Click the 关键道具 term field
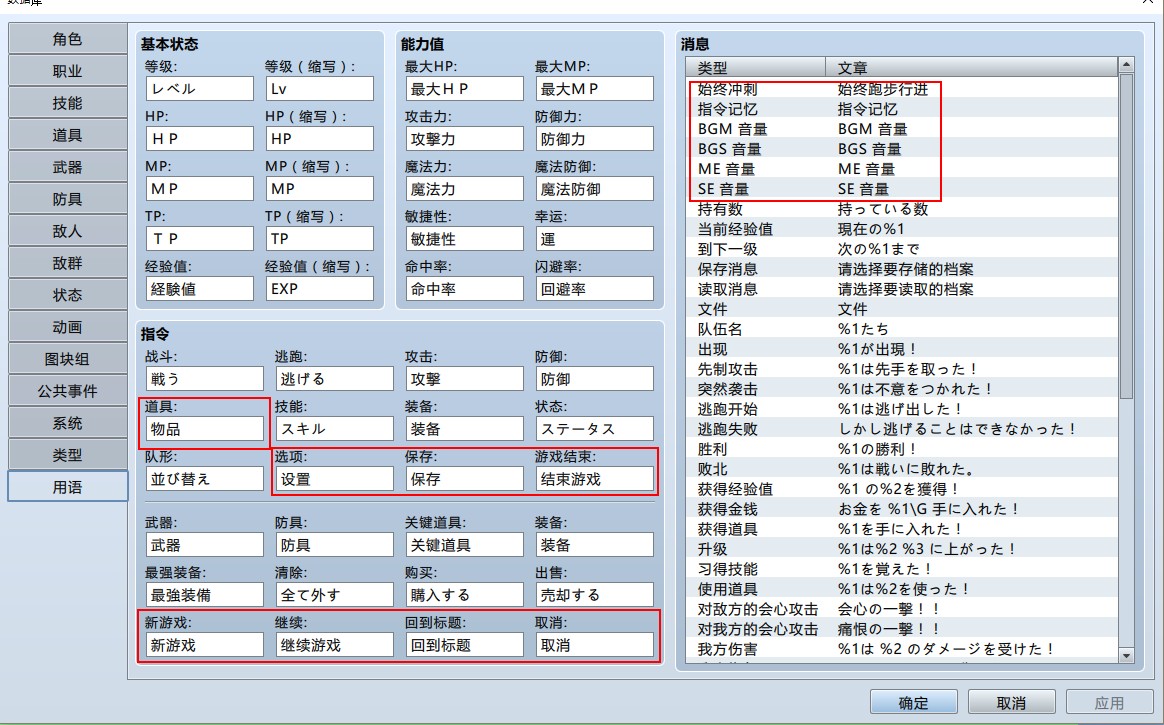 pos(464,545)
